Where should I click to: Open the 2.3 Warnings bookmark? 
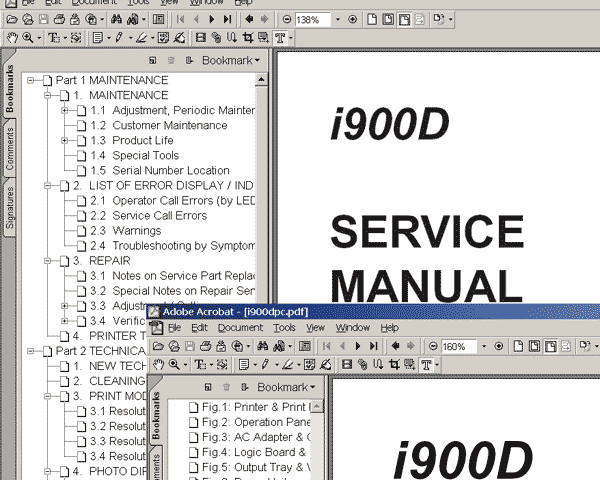[x=126, y=230]
